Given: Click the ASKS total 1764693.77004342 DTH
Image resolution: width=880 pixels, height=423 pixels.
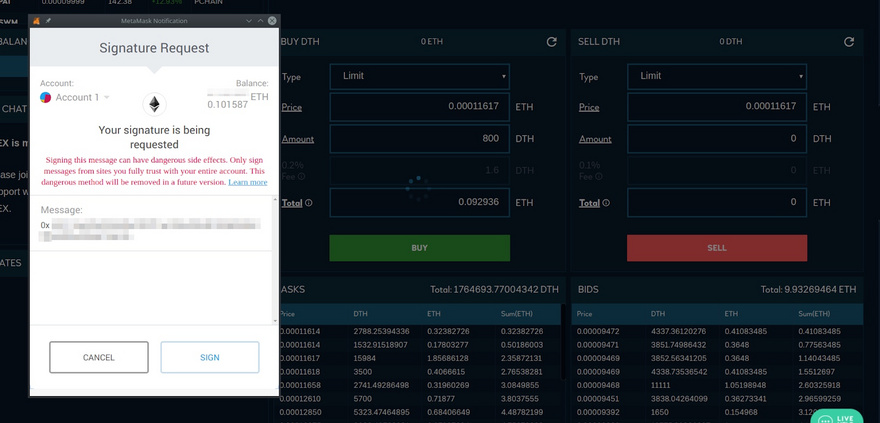Looking at the screenshot, I should [494, 289].
